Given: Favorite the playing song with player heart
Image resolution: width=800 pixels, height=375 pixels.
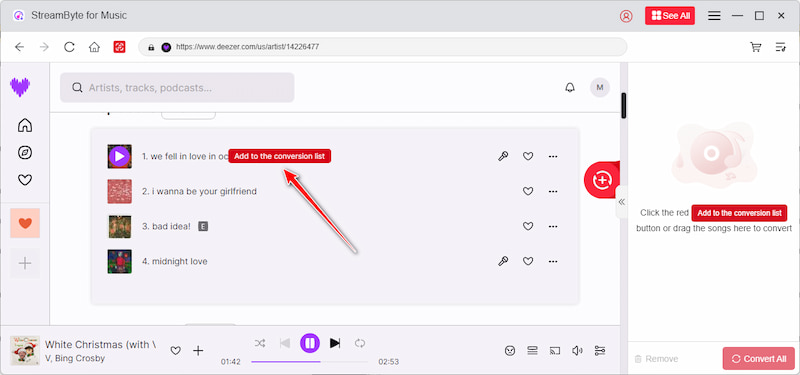Looking at the screenshot, I should click(x=176, y=351).
